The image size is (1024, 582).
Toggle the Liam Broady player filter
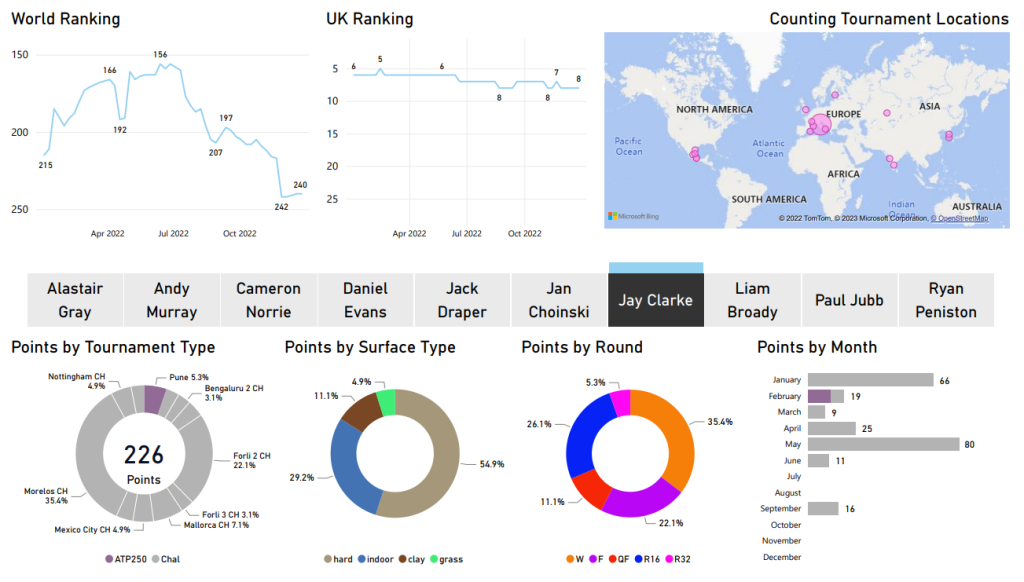pyautogui.click(x=752, y=300)
